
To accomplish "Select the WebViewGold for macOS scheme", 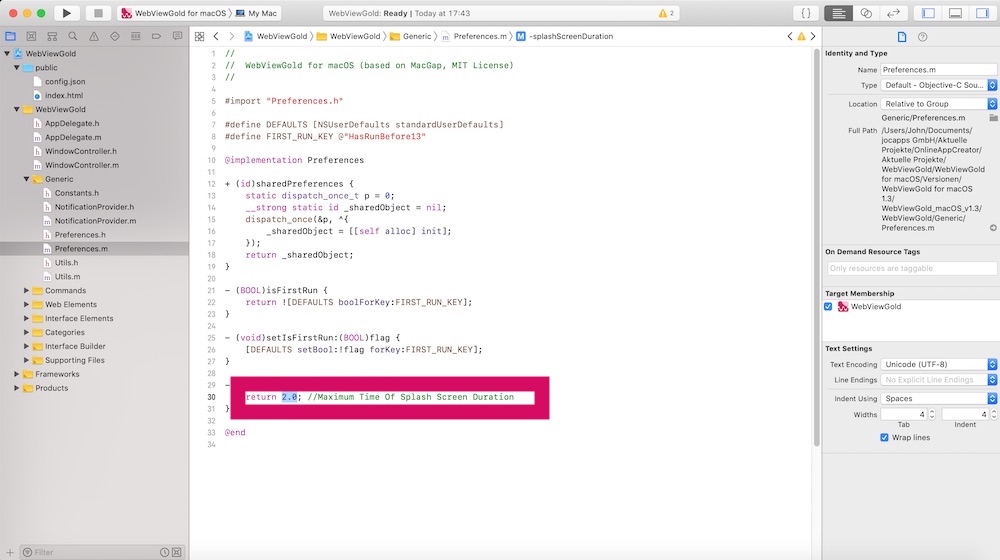I will click(173, 13).
